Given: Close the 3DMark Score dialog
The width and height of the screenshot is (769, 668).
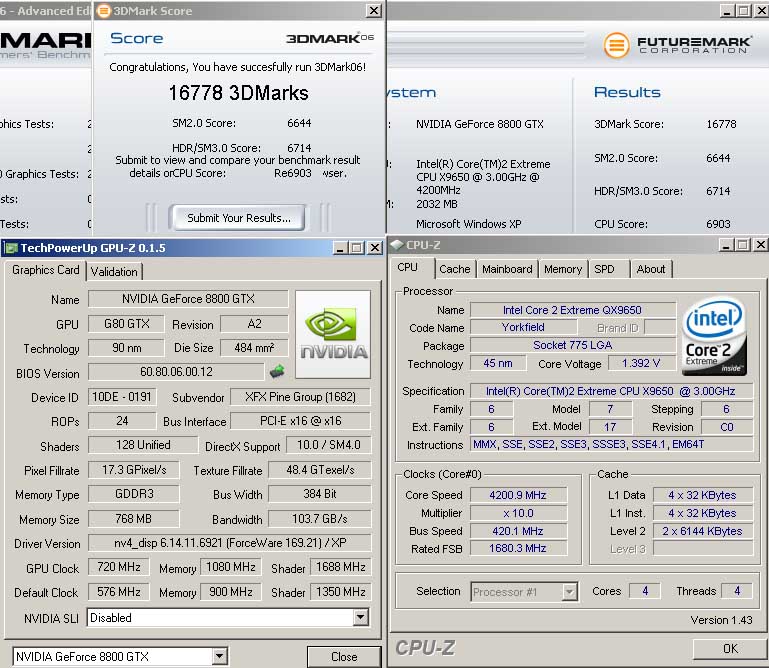Looking at the screenshot, I should coord(374,10).
